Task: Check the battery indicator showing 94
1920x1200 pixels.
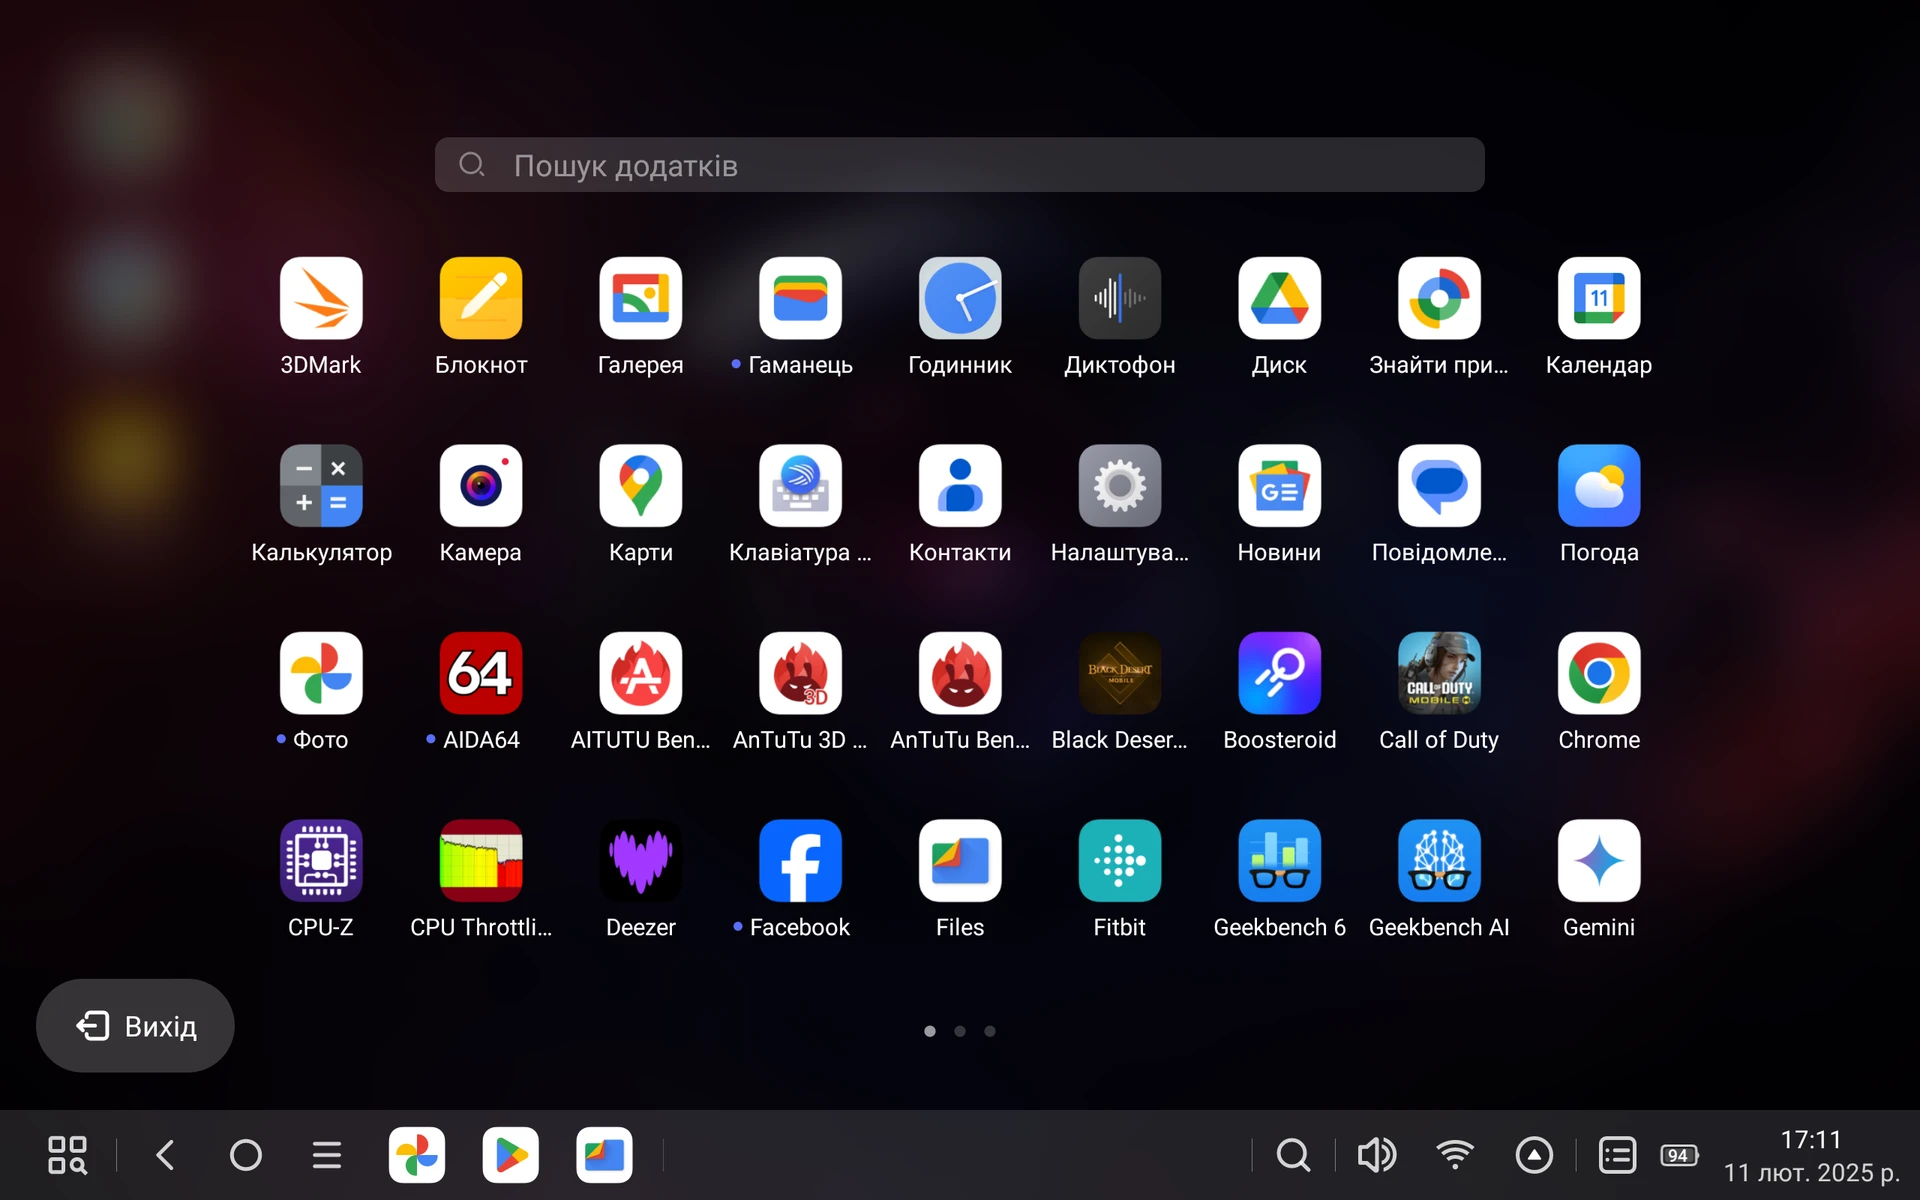Action: 1679,1155
